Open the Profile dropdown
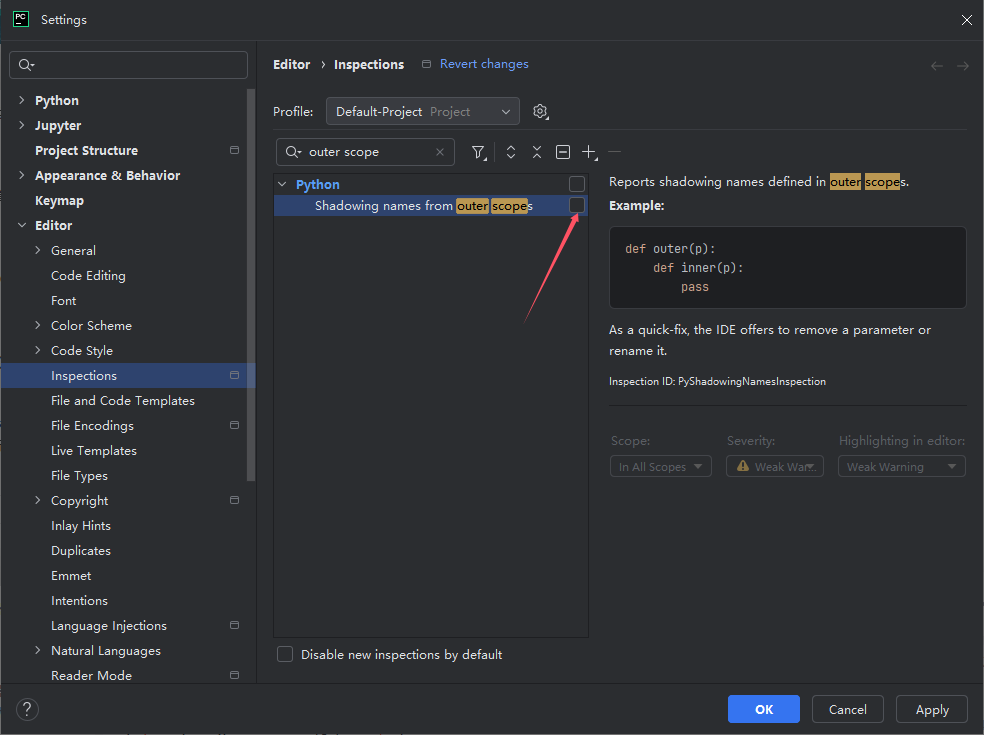This screenshot has width=984, height=735. 423,112
